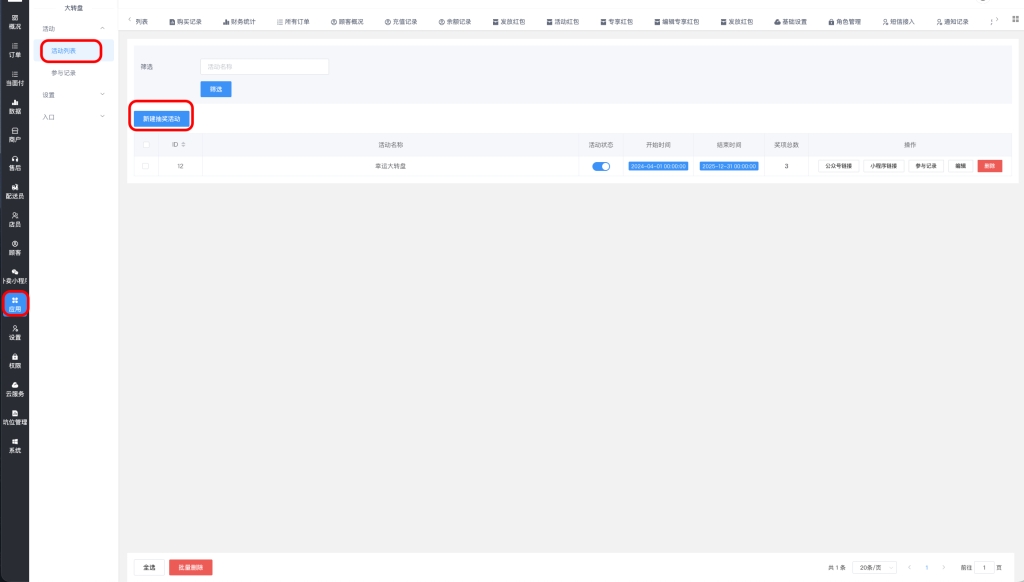Click the 活动名称 filter input field

click(x=264, y=67)
